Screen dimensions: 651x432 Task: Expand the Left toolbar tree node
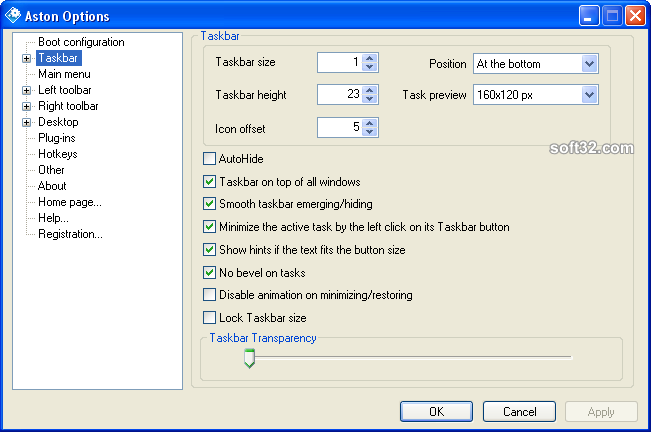(x=27, y=90)
